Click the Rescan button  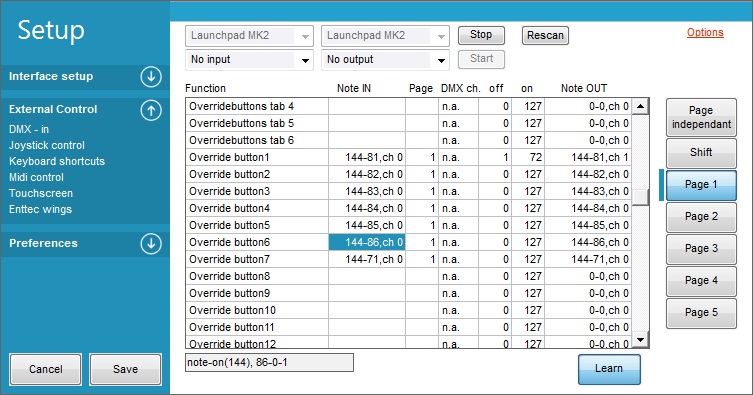pos(545,36)
